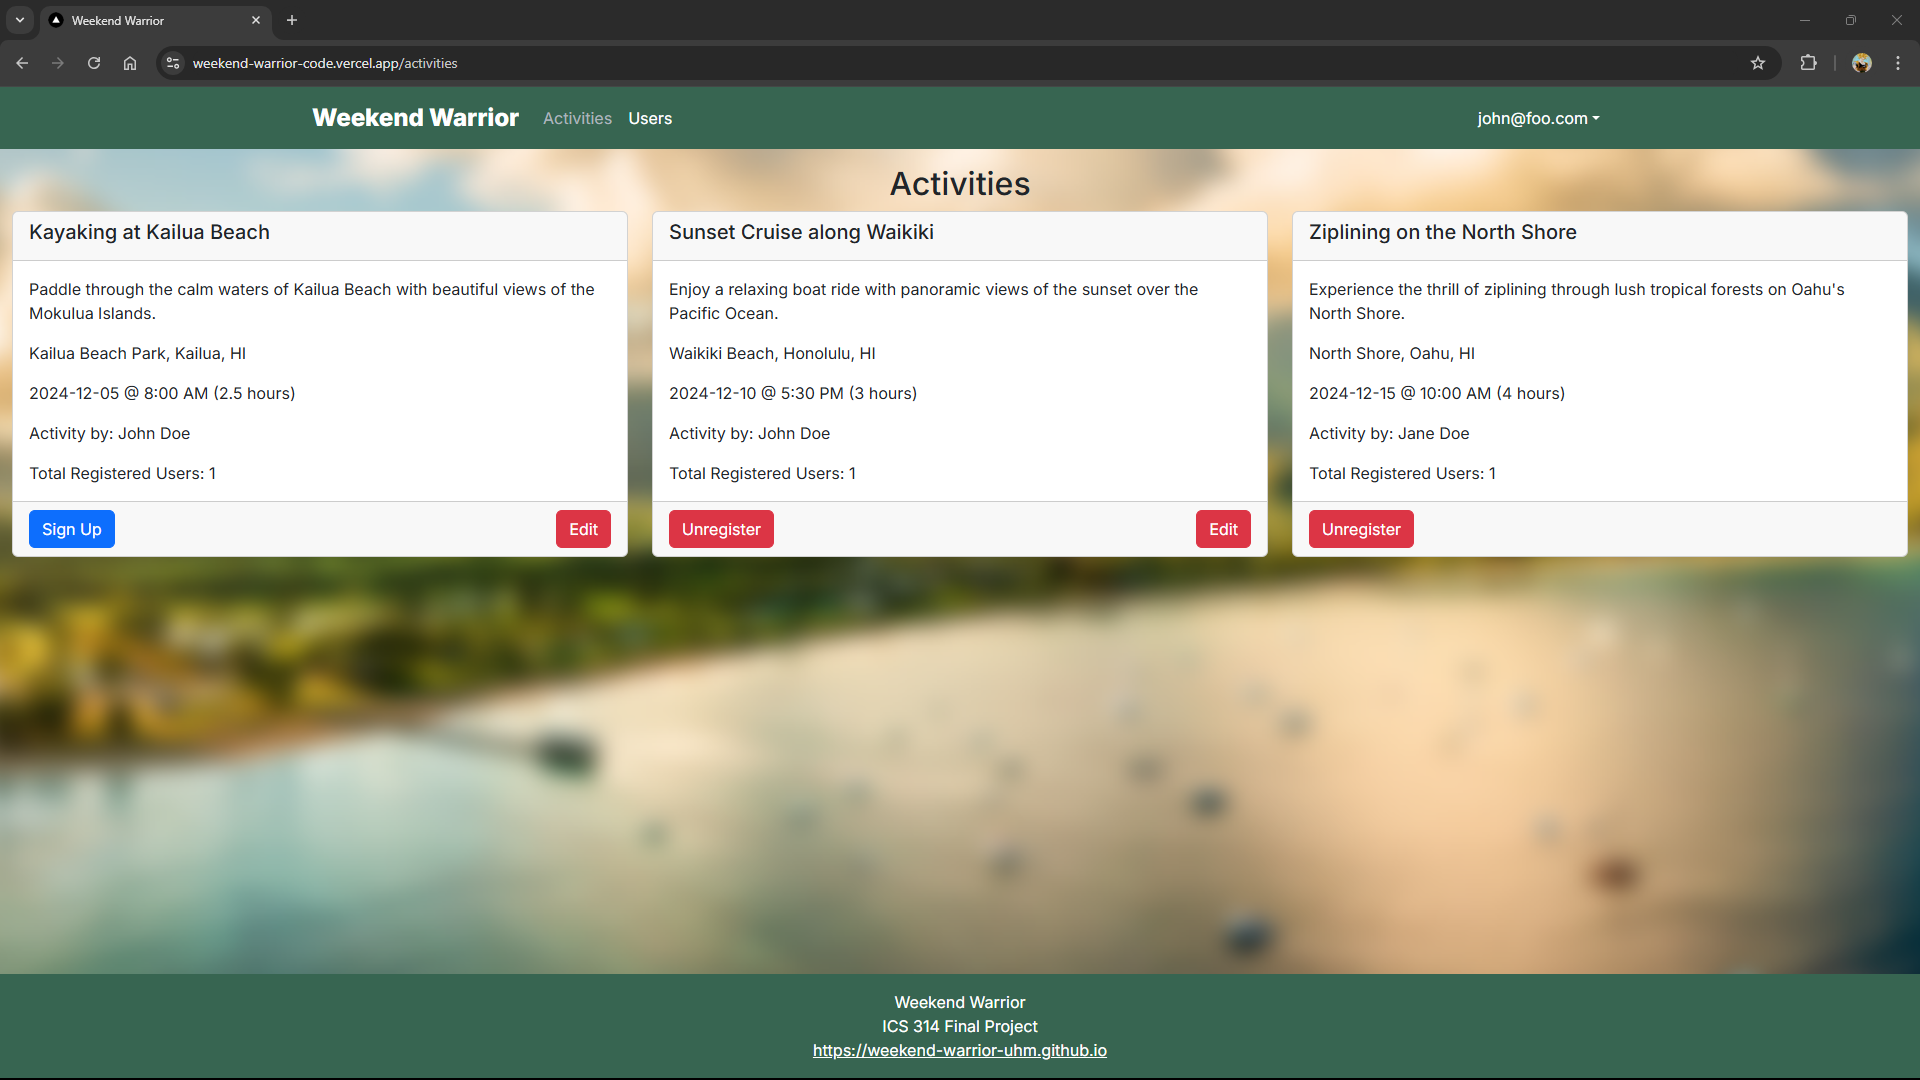The image size is (1920, 1080).
Task: Reload the Activities page
Action: (x=93, y=62)
